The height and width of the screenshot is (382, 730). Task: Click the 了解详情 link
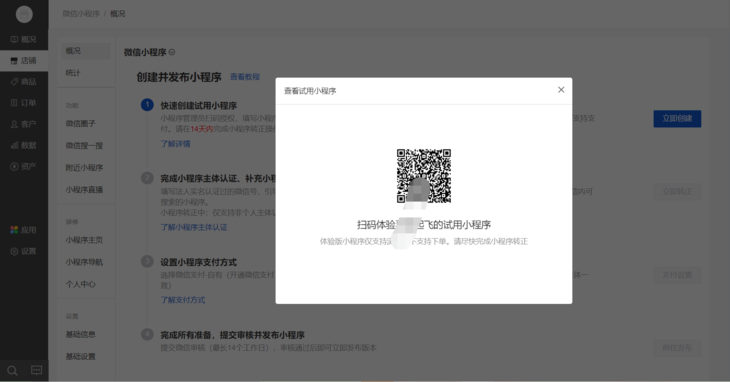176,144
